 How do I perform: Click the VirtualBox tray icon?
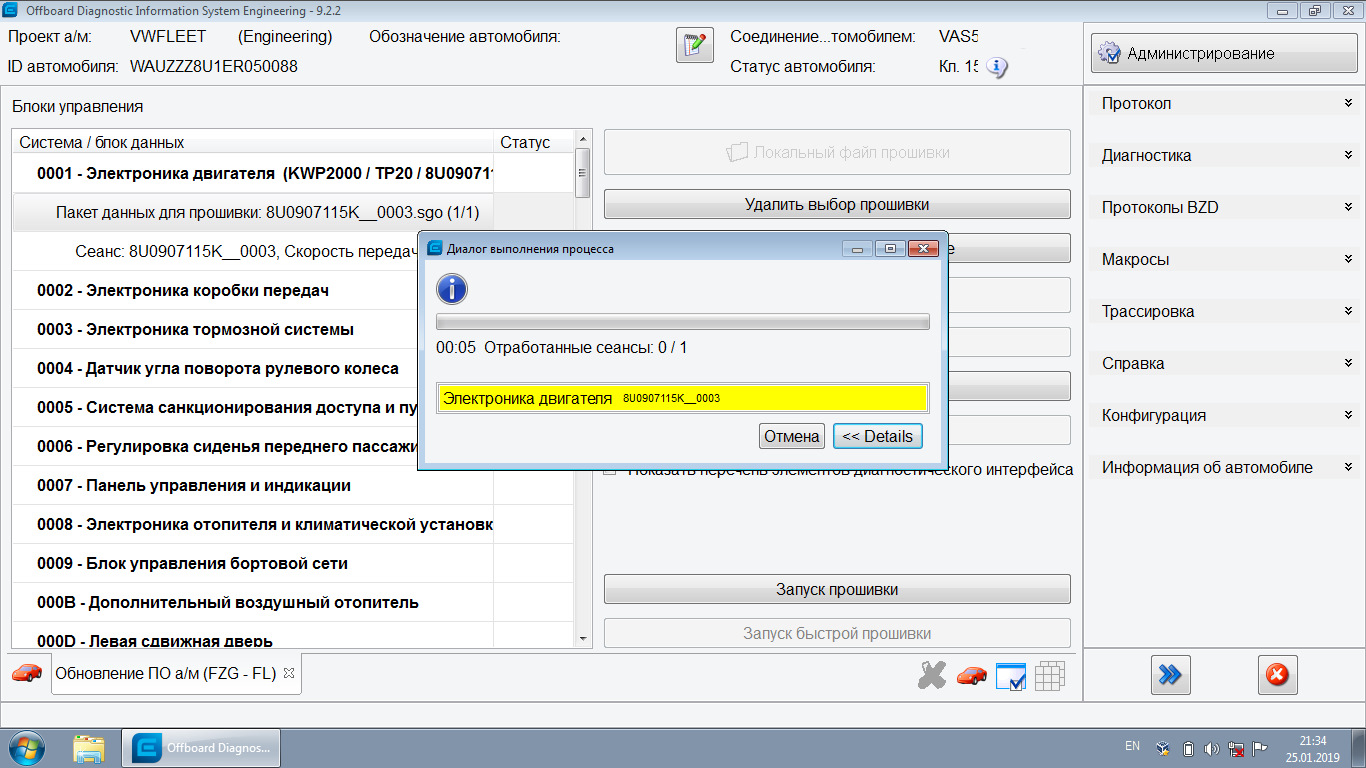[x=1162, y=748]
